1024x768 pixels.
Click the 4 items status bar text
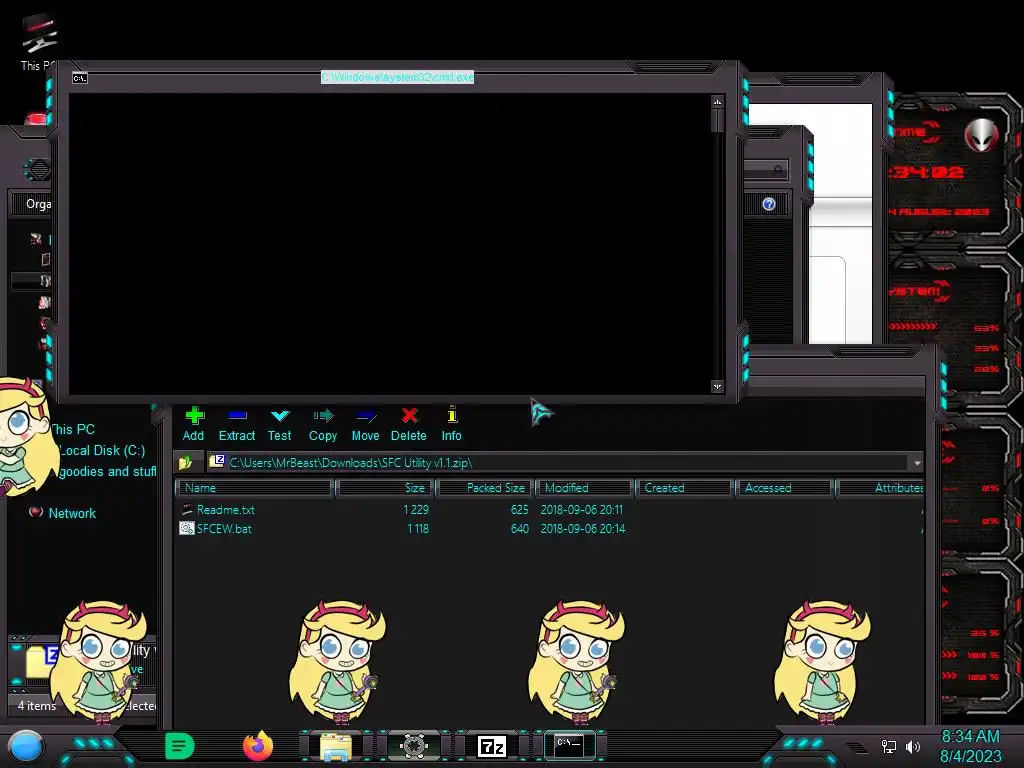(x=37, y=705)
